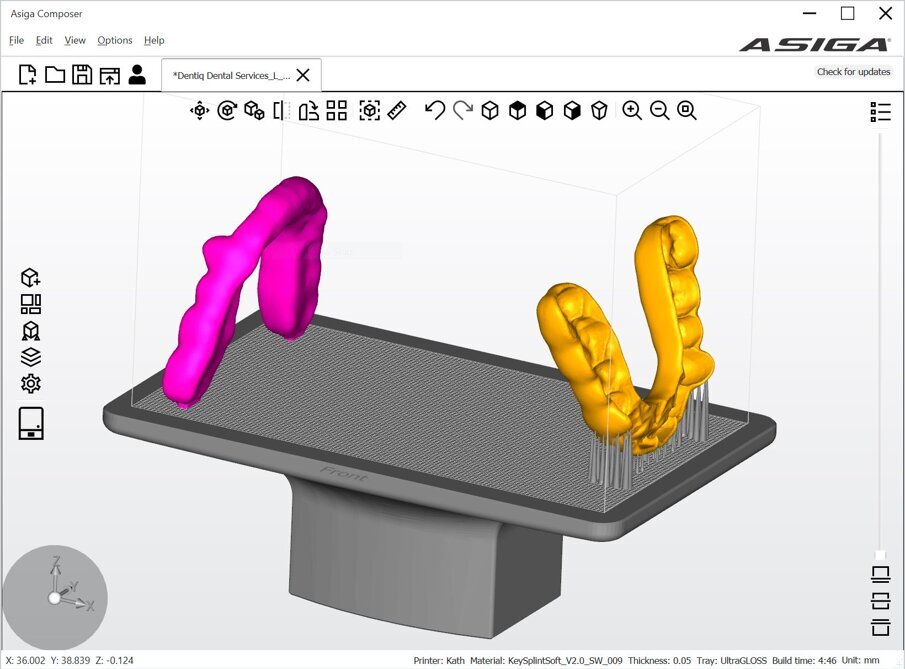This screenshot has height=669, width=905.
Task: Click the Check for updates button
Action: (853, 72)
